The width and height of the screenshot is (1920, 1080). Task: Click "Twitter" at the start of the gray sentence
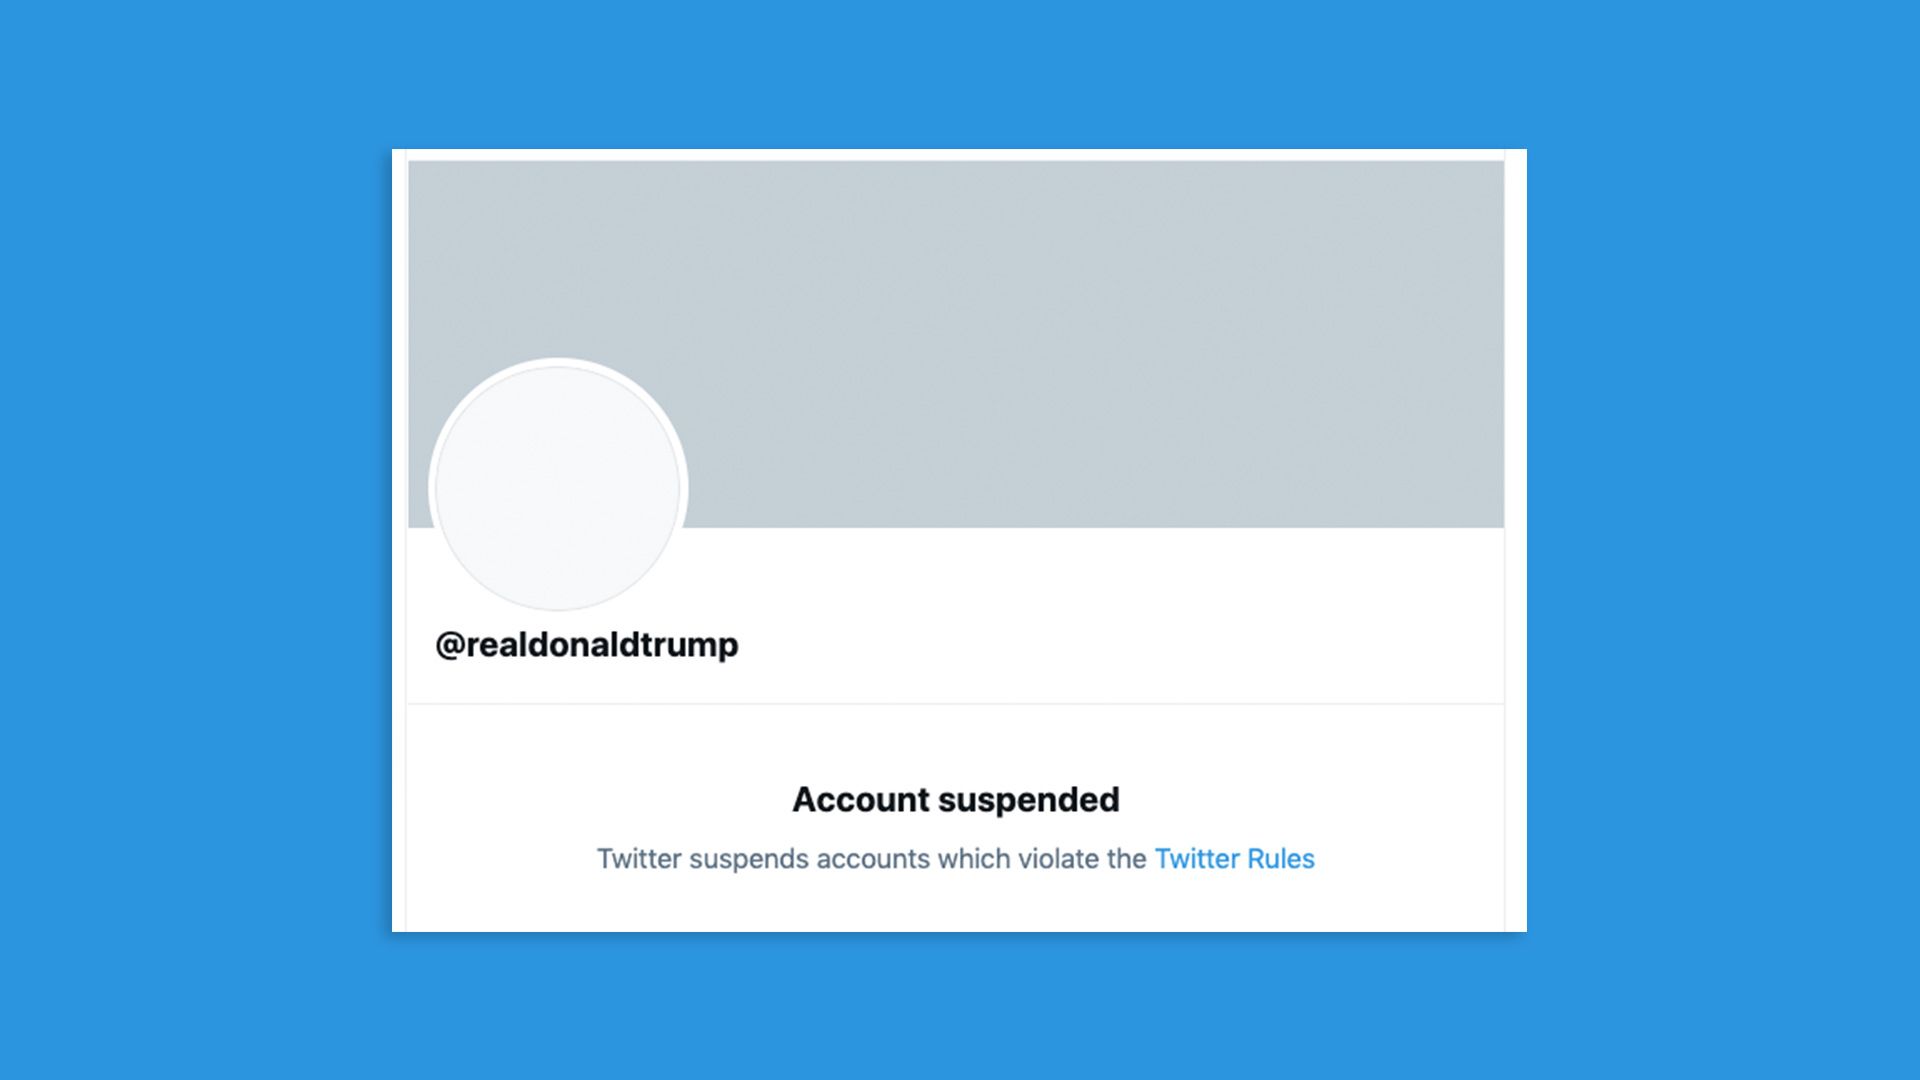pyautogui.click(x=639, y=859)
